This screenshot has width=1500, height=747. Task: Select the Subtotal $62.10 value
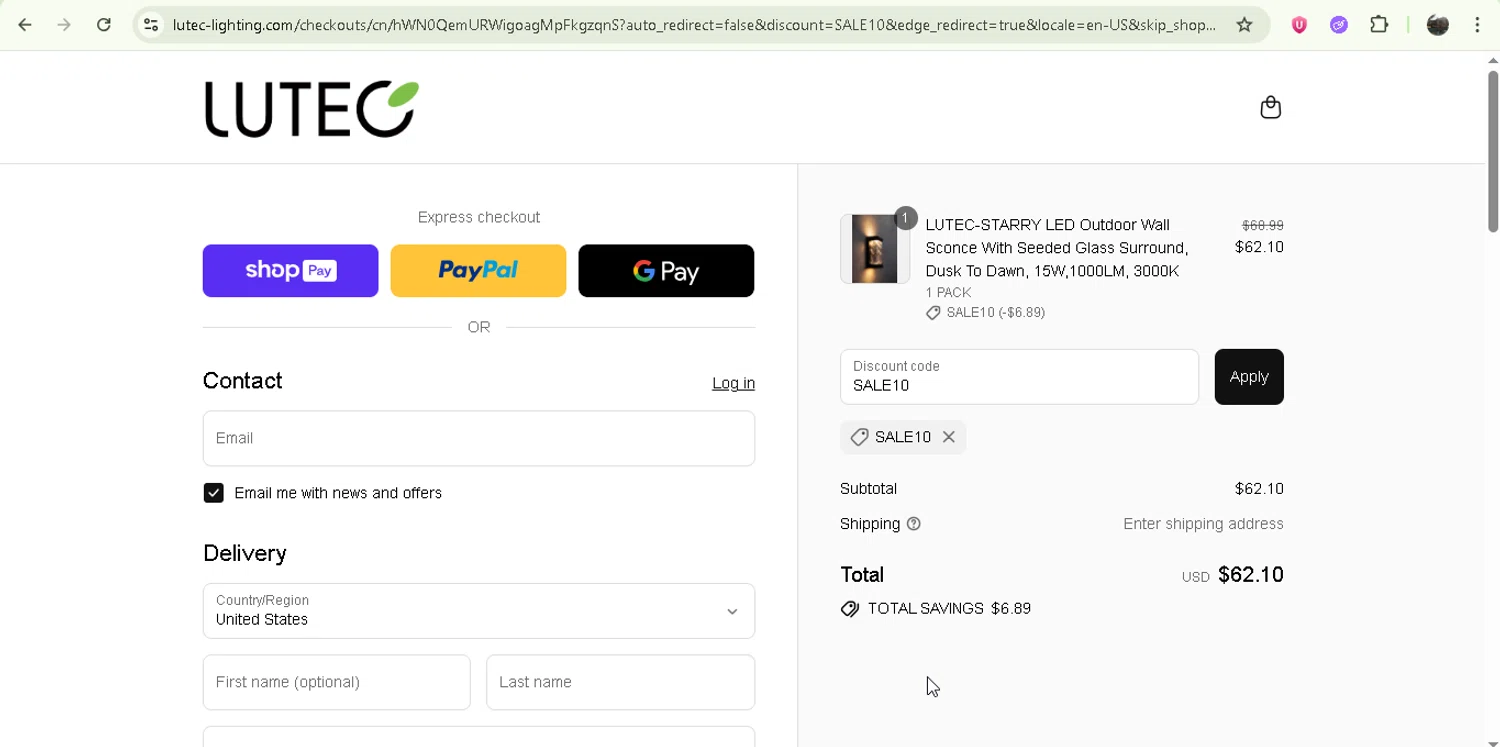coord(1259,489)
